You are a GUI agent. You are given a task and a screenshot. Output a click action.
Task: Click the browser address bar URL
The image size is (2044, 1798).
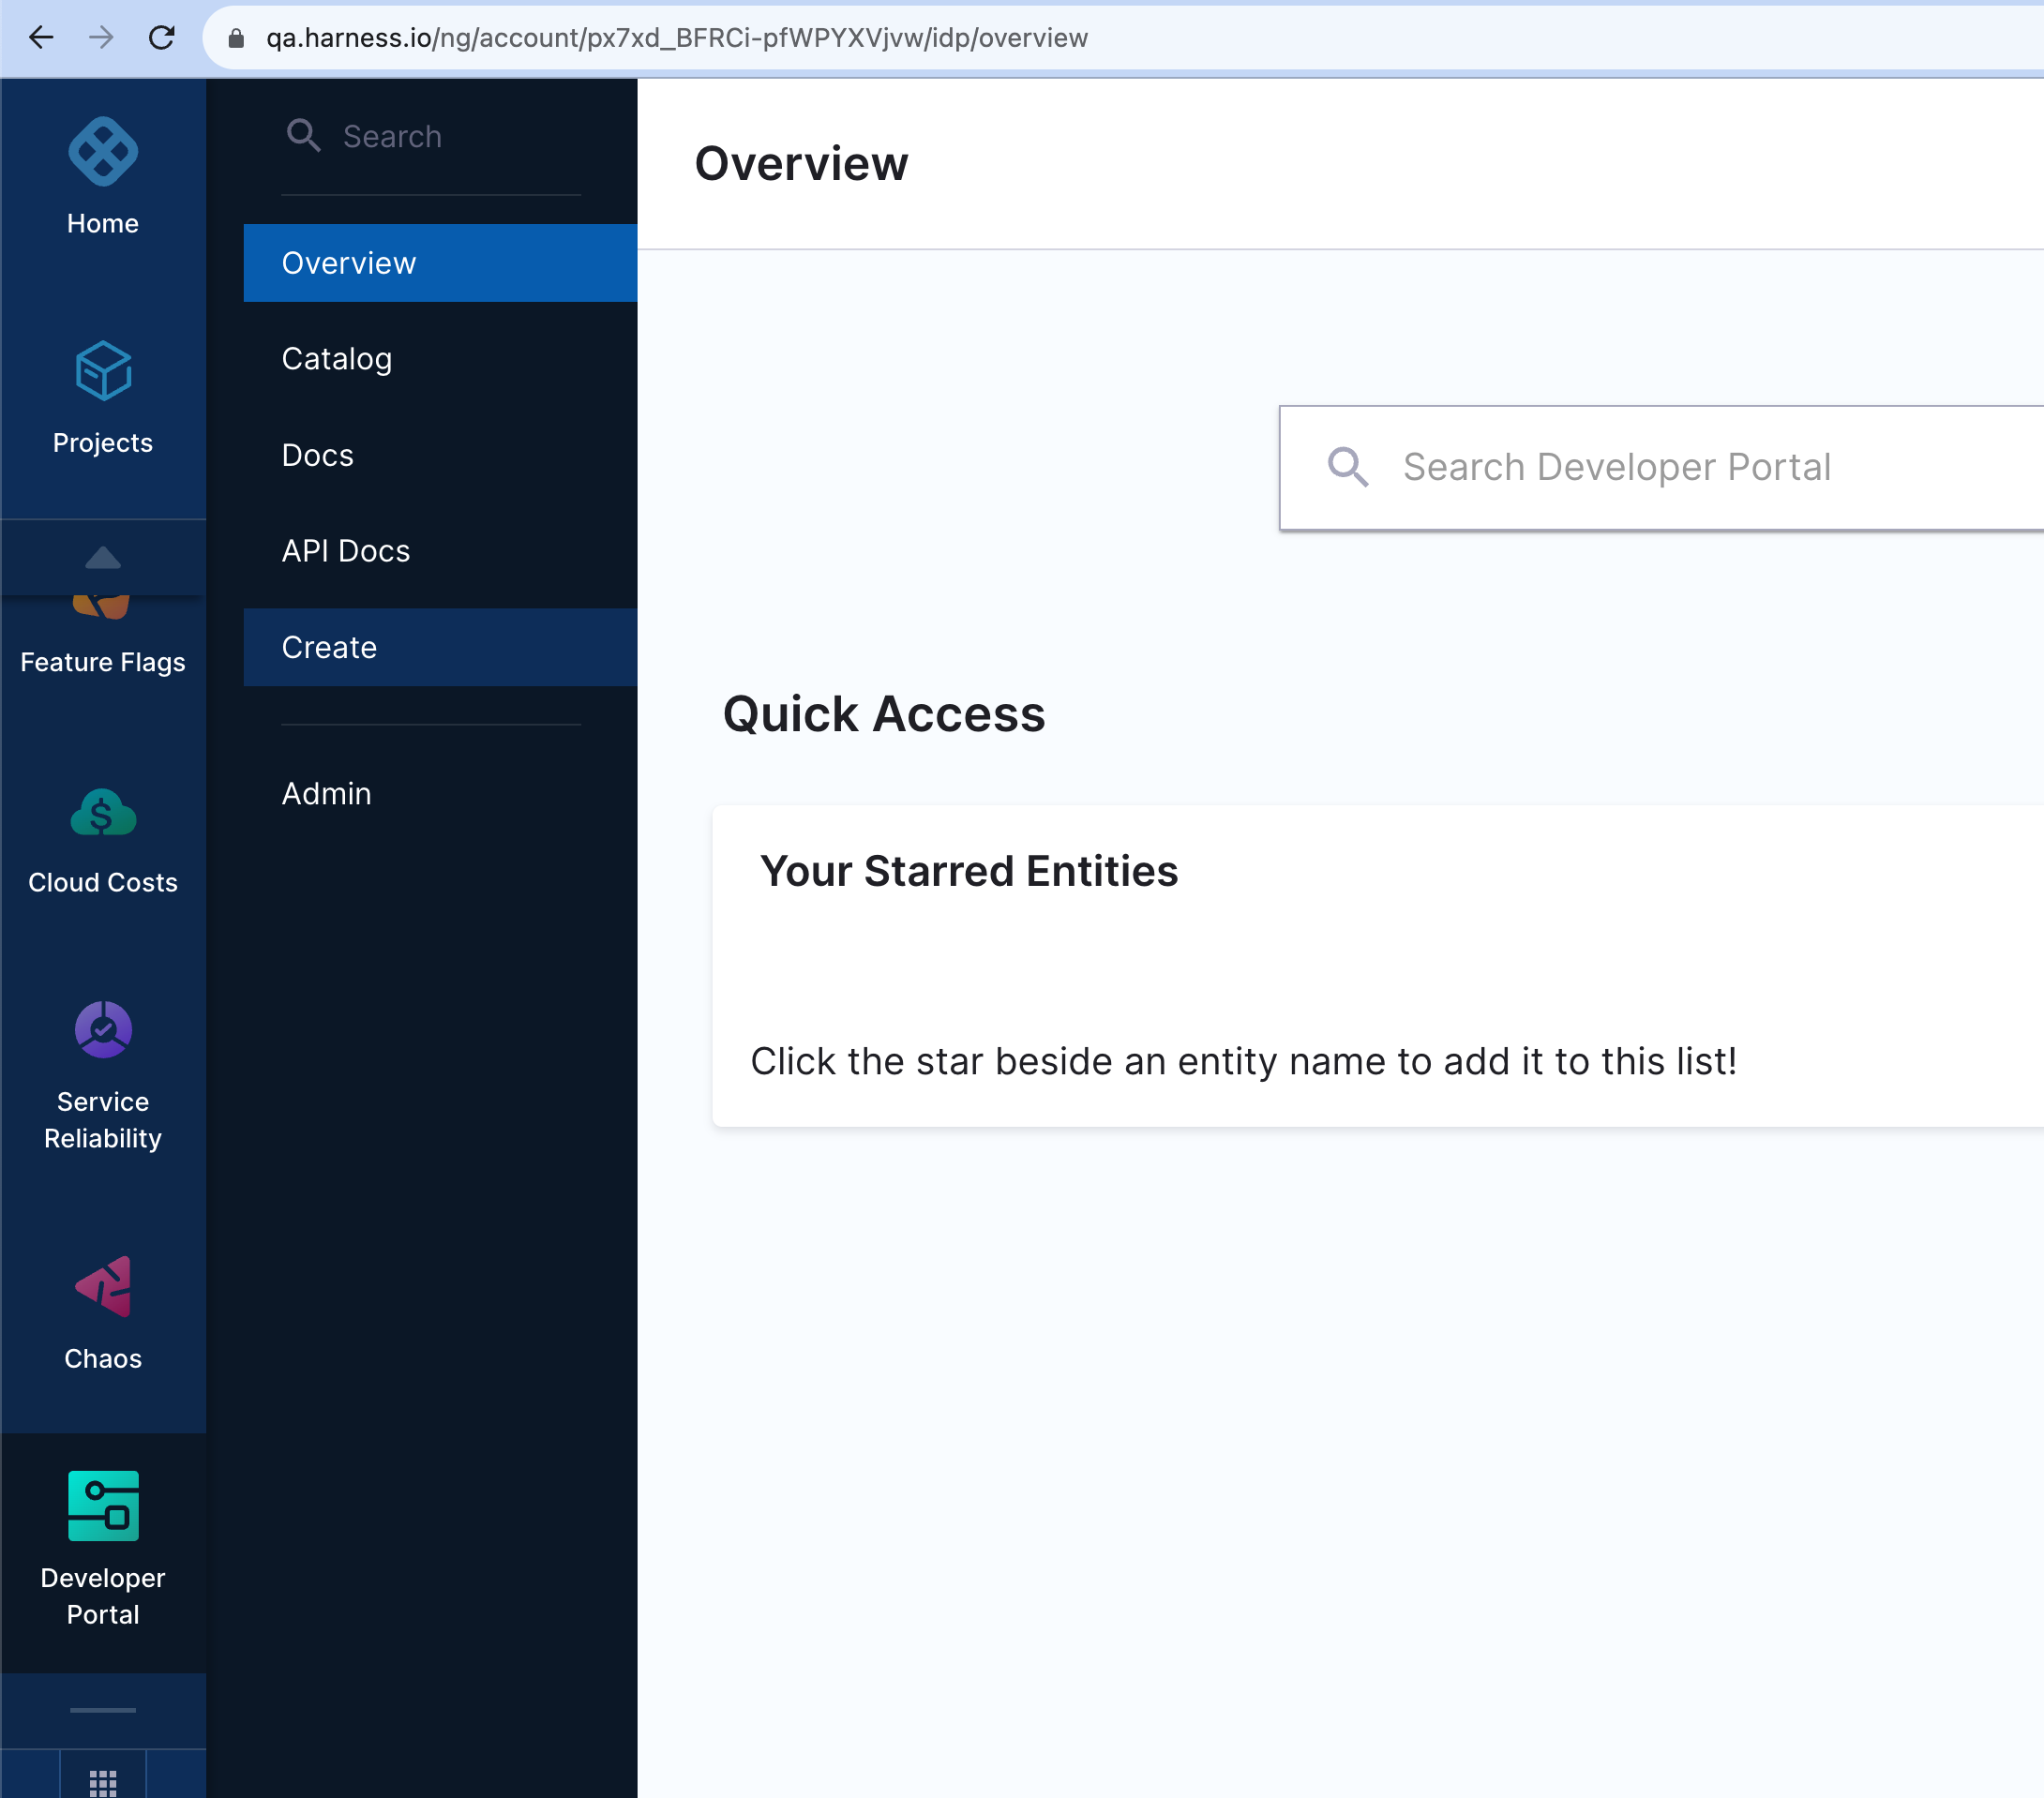pos(676,38)
